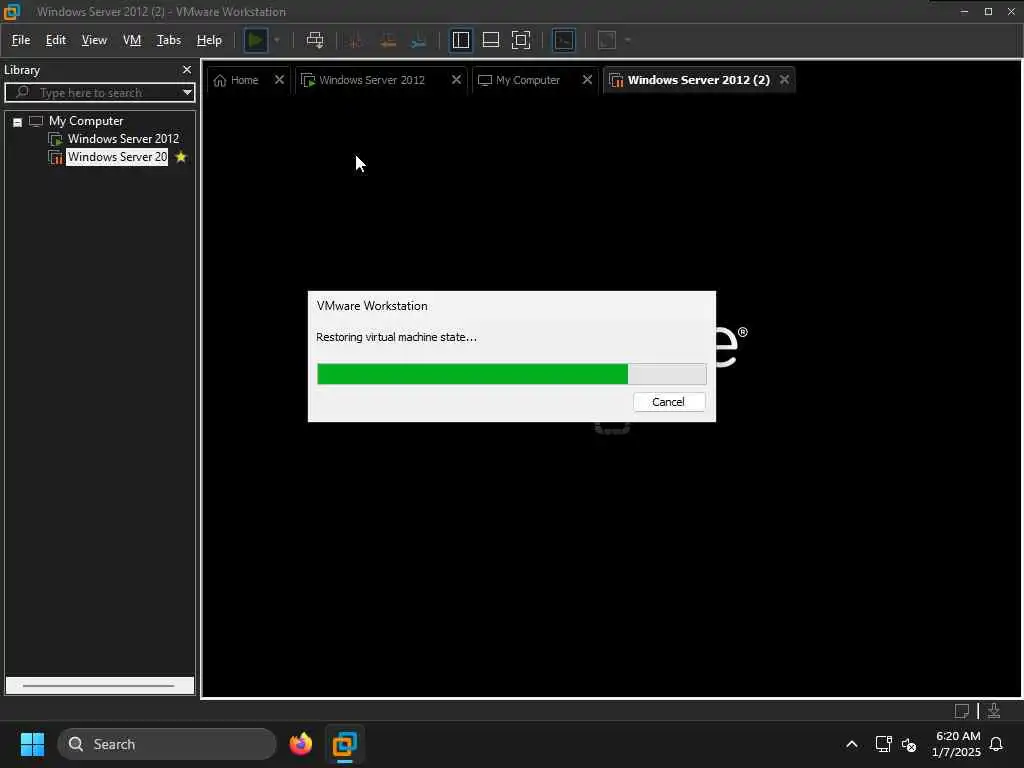Viewport: 1024px width, 768px height.
Task: Open the Edit menu
Action: [56, 40]
